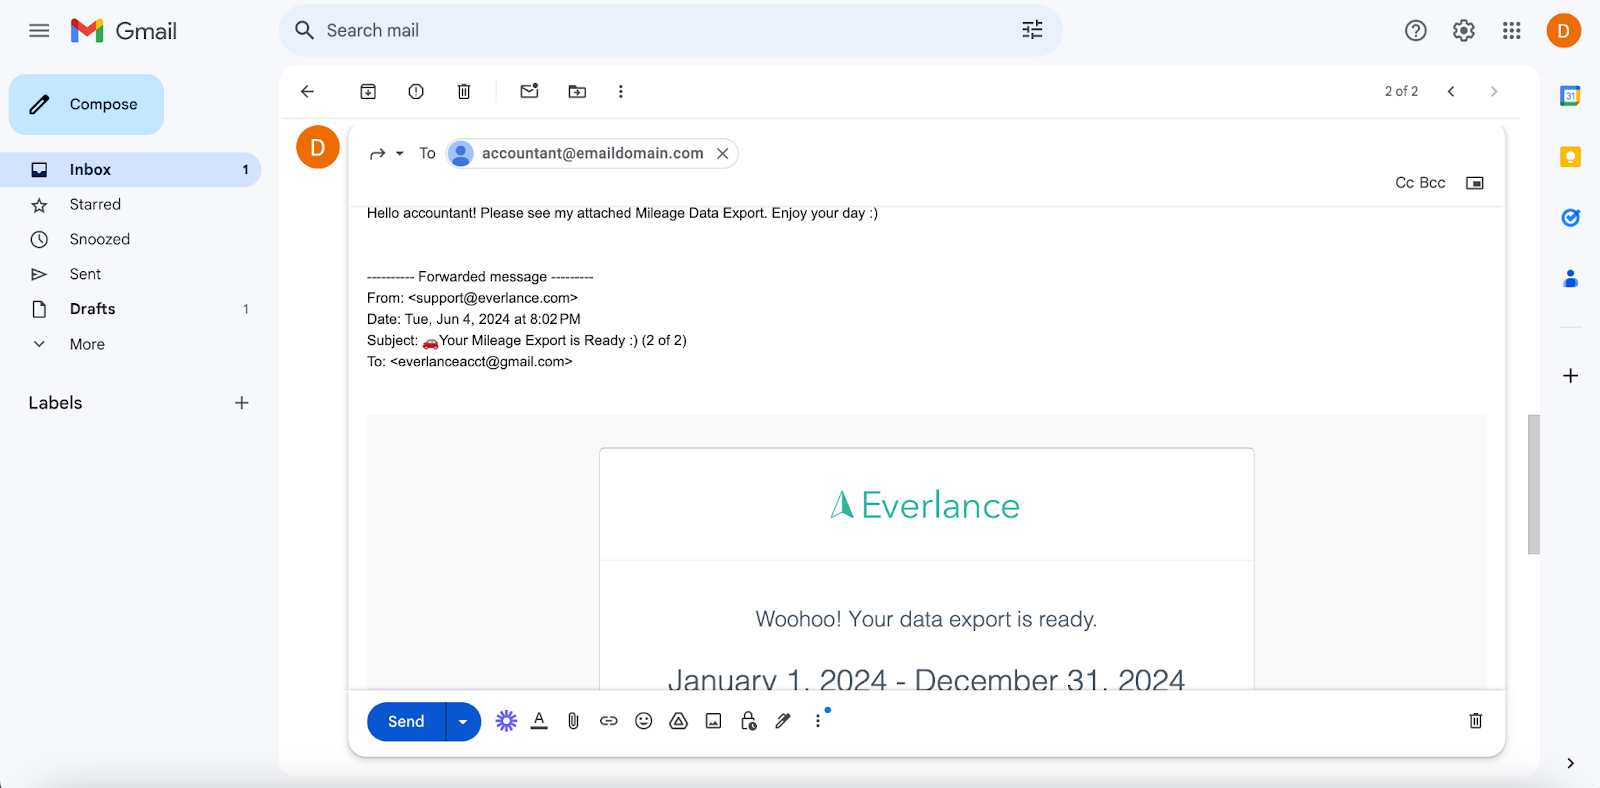
Task: Toggle confidential mode lock icon
Action: click(748, 721)
